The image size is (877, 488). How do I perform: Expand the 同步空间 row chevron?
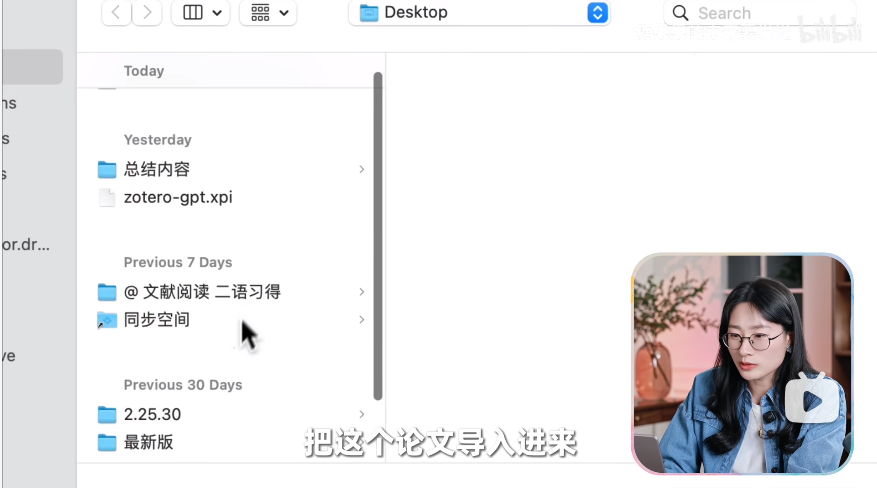pos(362,320)
